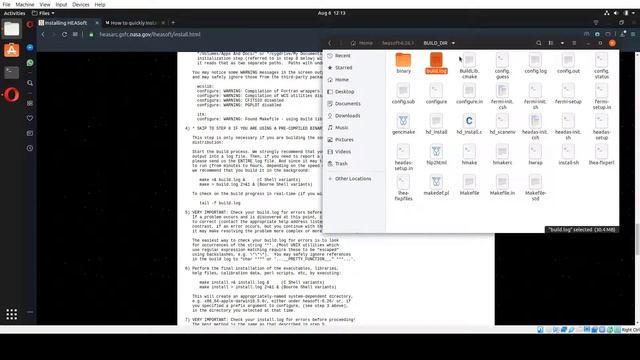Open Recent in Files sidebar

click(x=354, y=56)
